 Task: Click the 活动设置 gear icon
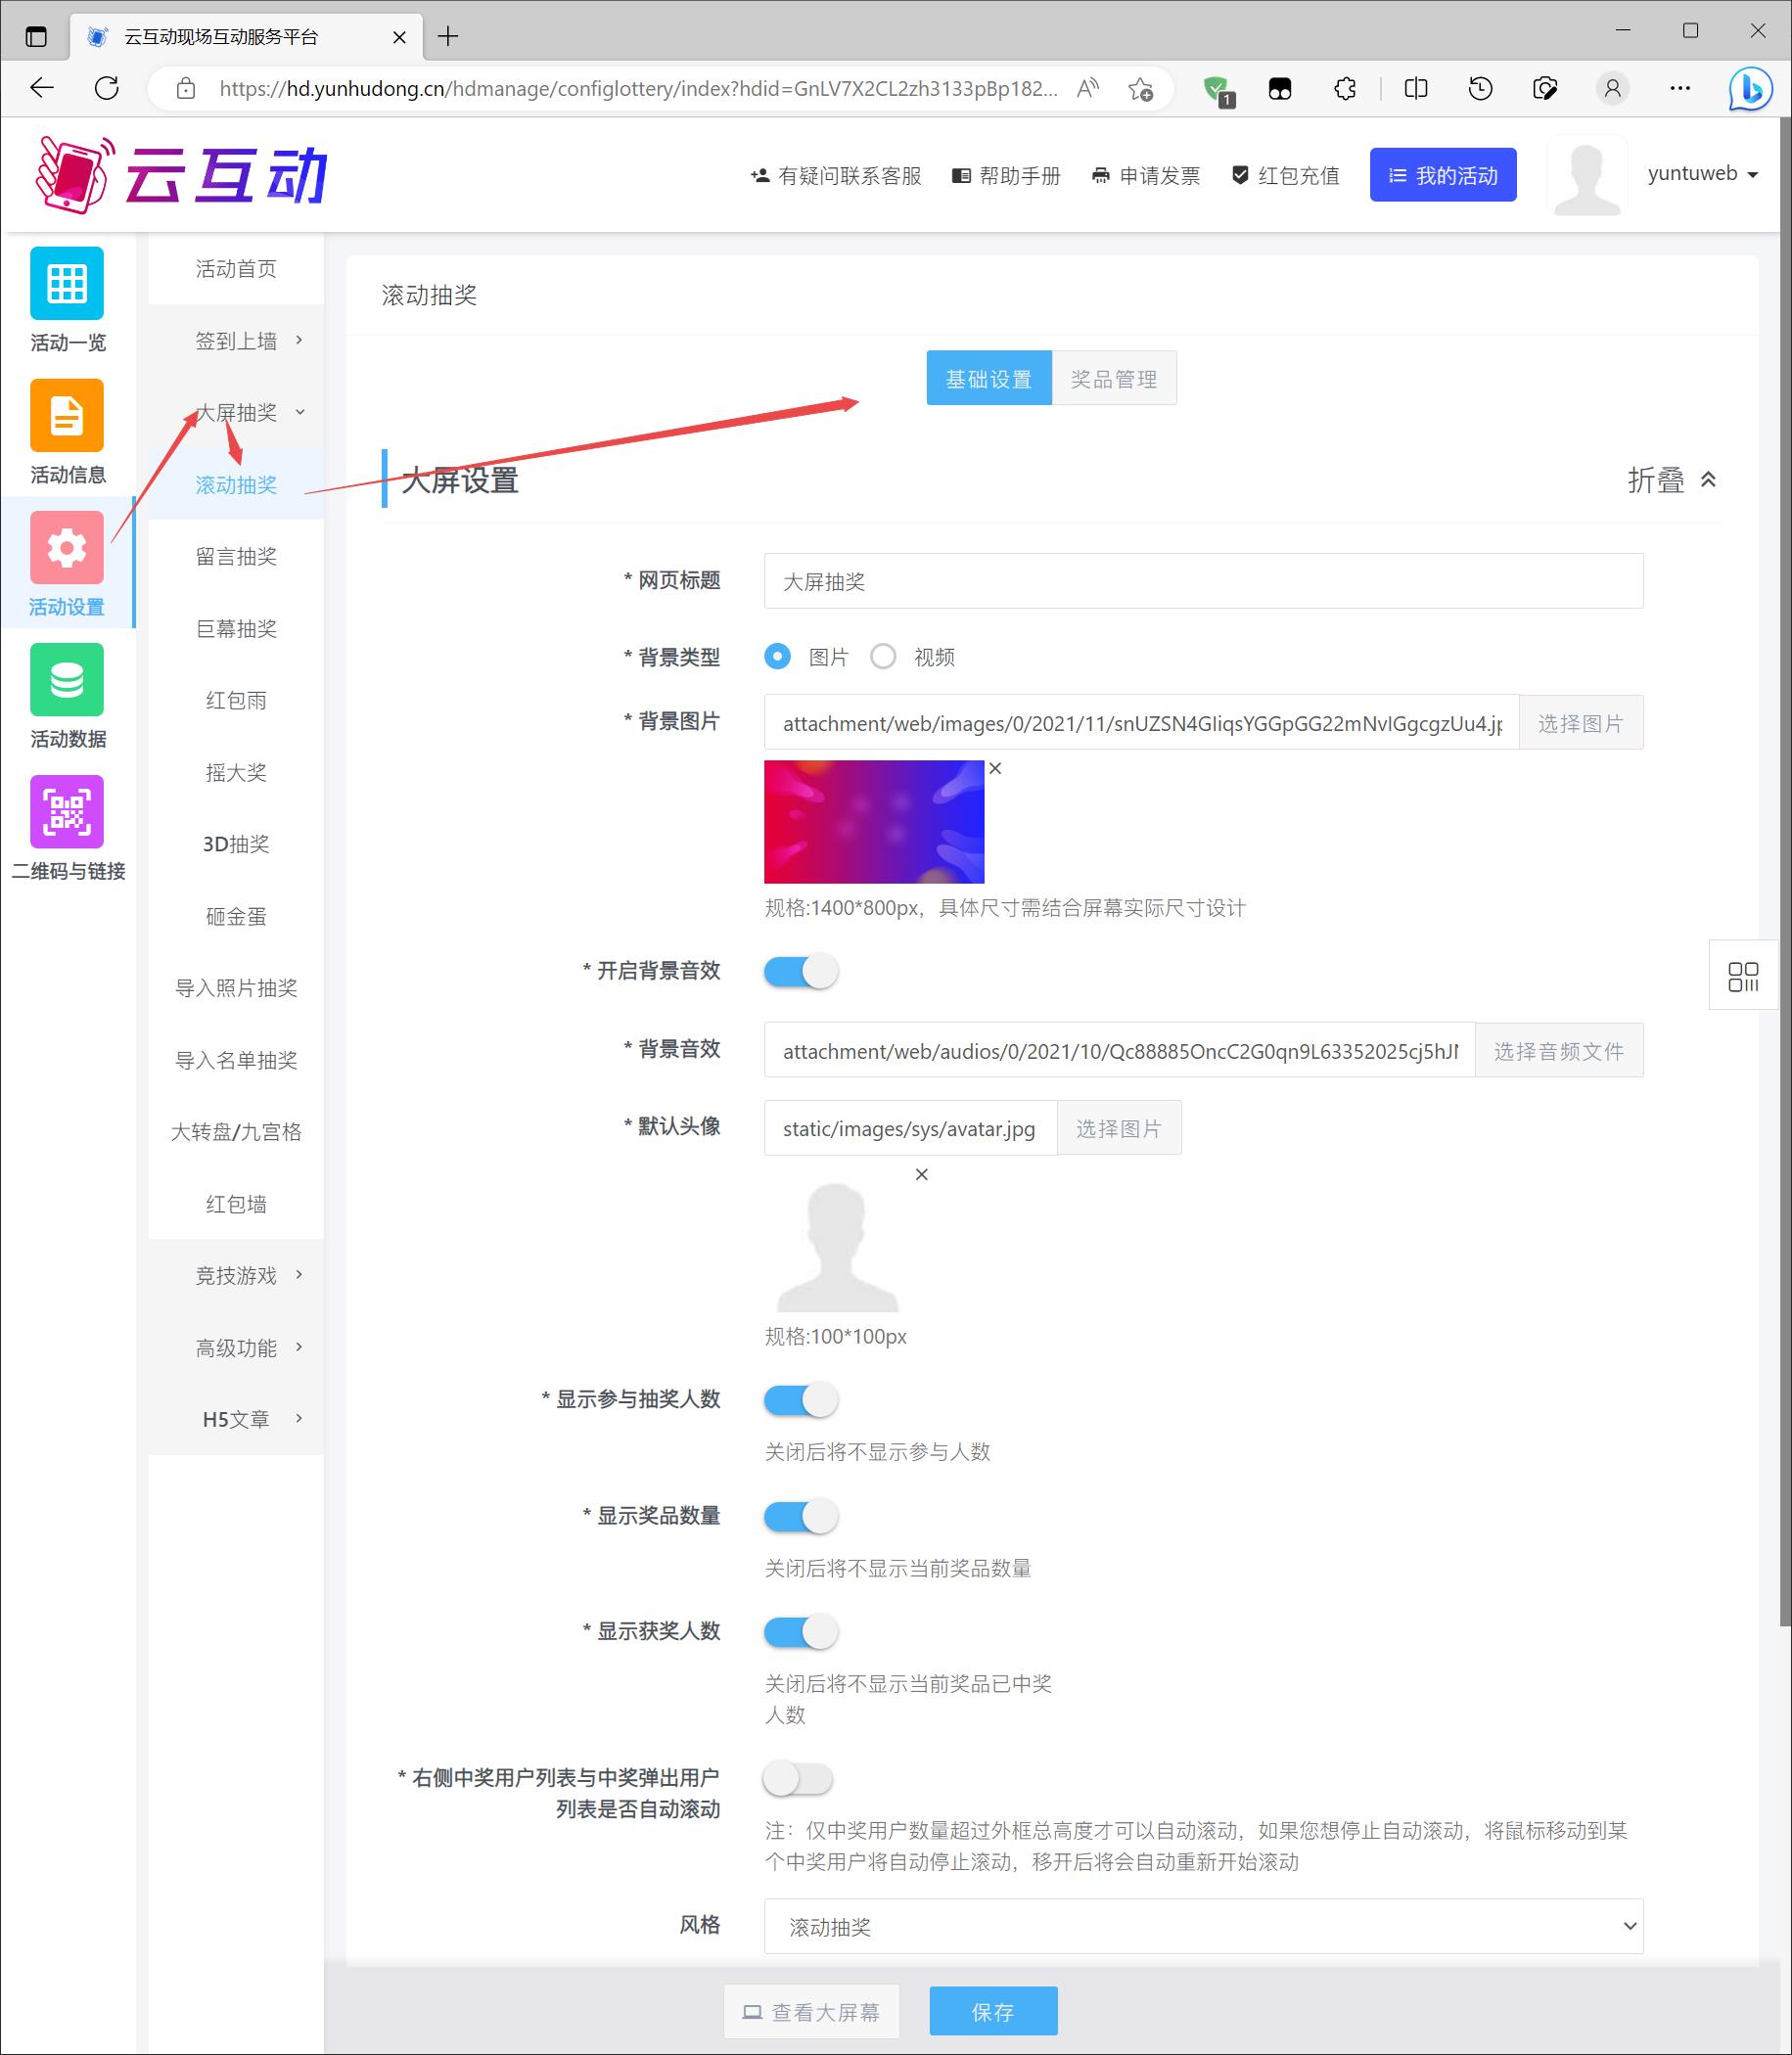66,547
